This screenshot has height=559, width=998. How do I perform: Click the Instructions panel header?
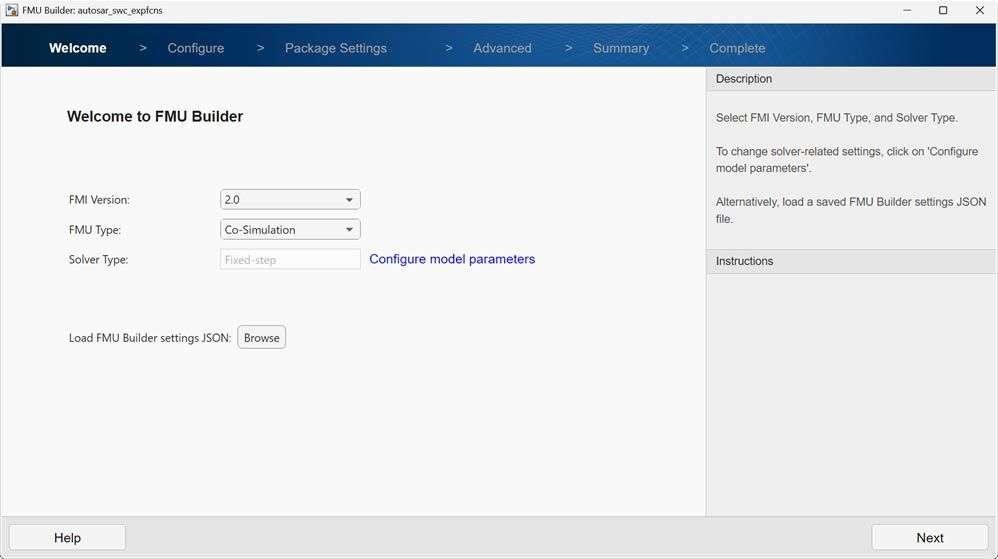(851, 261)
